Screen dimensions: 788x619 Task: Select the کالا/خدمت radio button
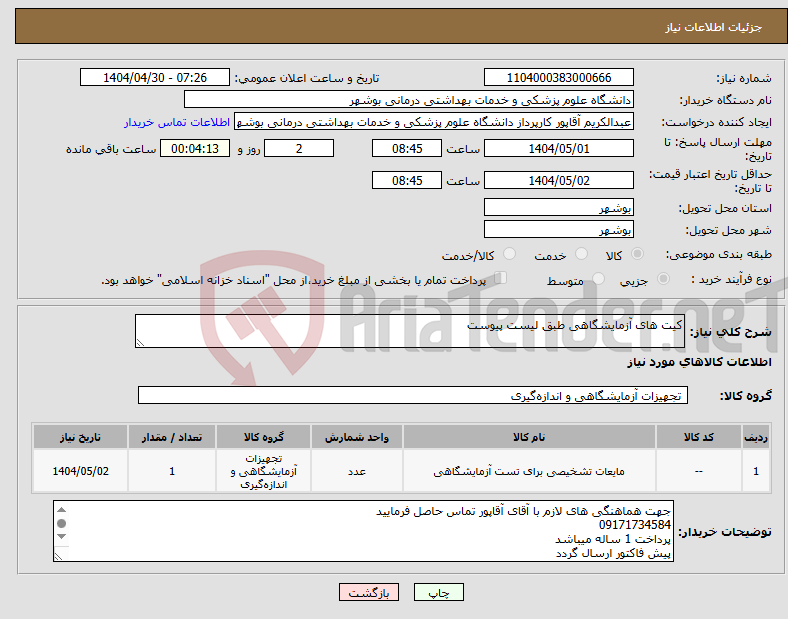[x=510, y=254]
